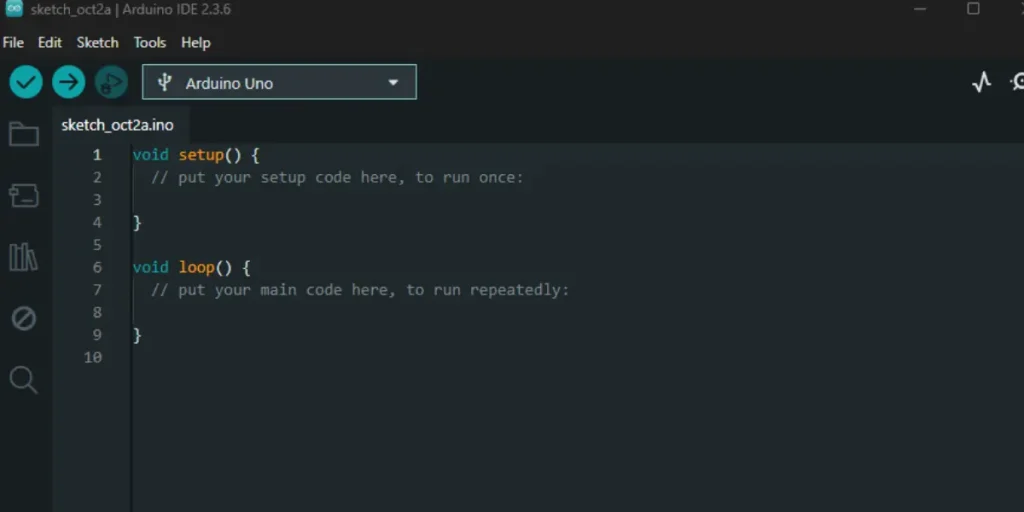Screen dimensions: 1024x512
Task: Open the Serial Plotter
Action: click(x=981, y=83)
